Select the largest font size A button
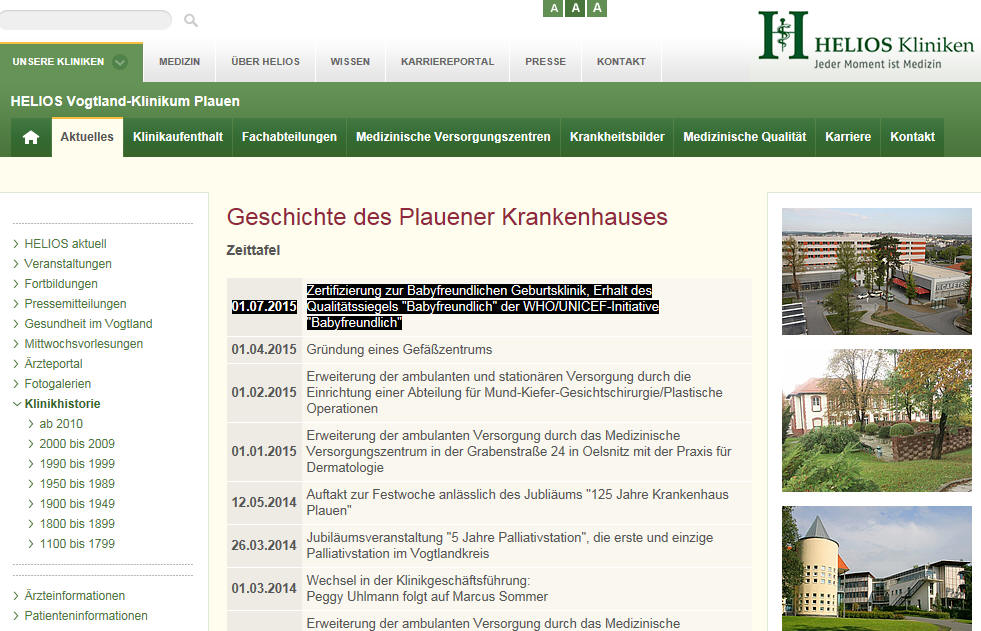Image resolution: width=981 pixels, height=631 pixels. pyautogui.click(x=597, y=8)
